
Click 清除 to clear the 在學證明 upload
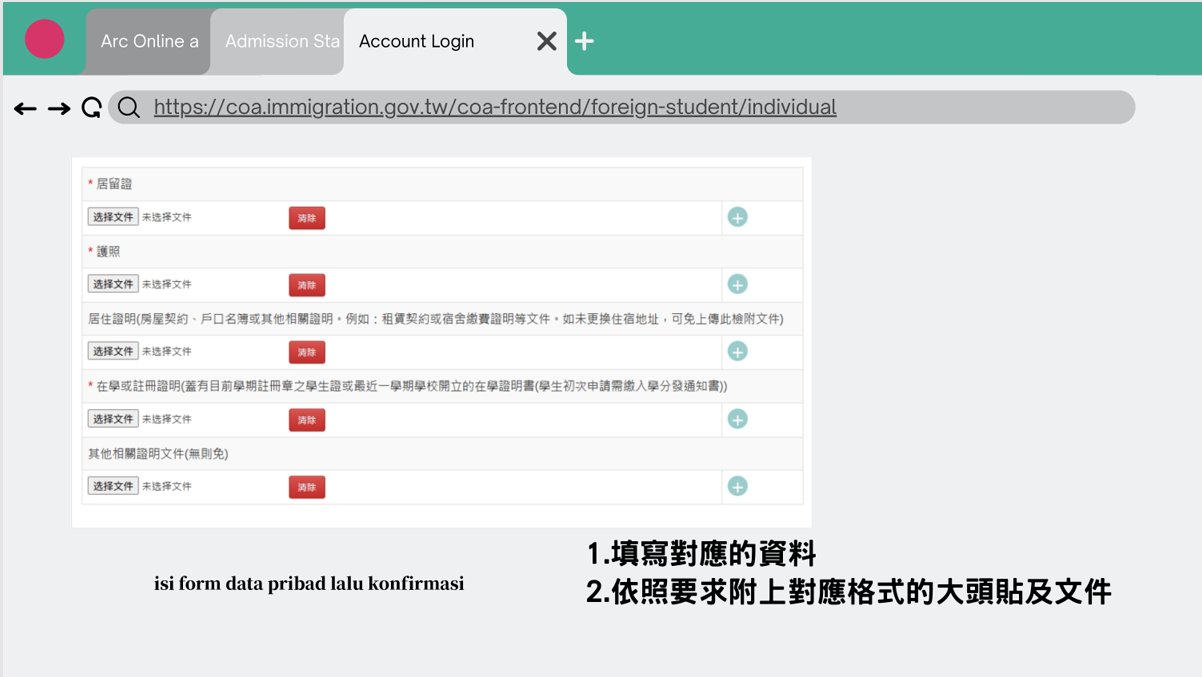click(x=306, y=419)
